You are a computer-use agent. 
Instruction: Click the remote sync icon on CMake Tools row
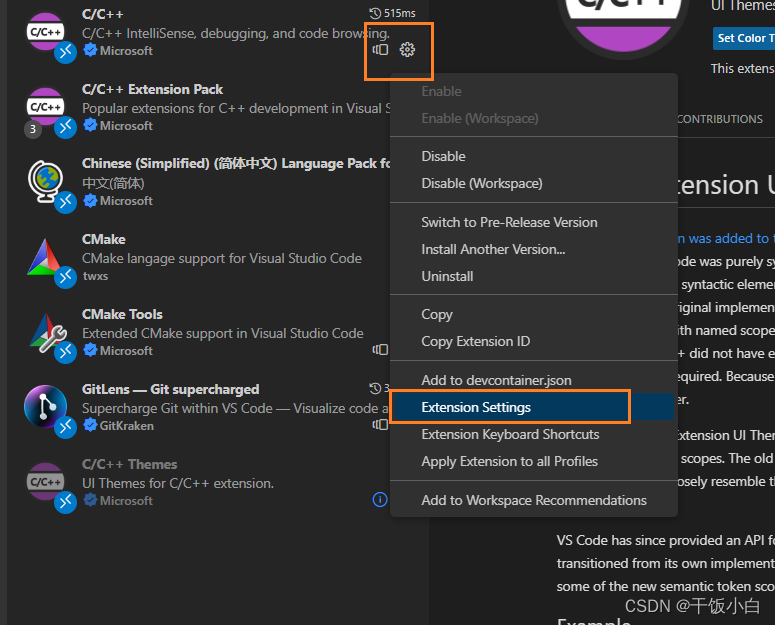coord(380,350)
